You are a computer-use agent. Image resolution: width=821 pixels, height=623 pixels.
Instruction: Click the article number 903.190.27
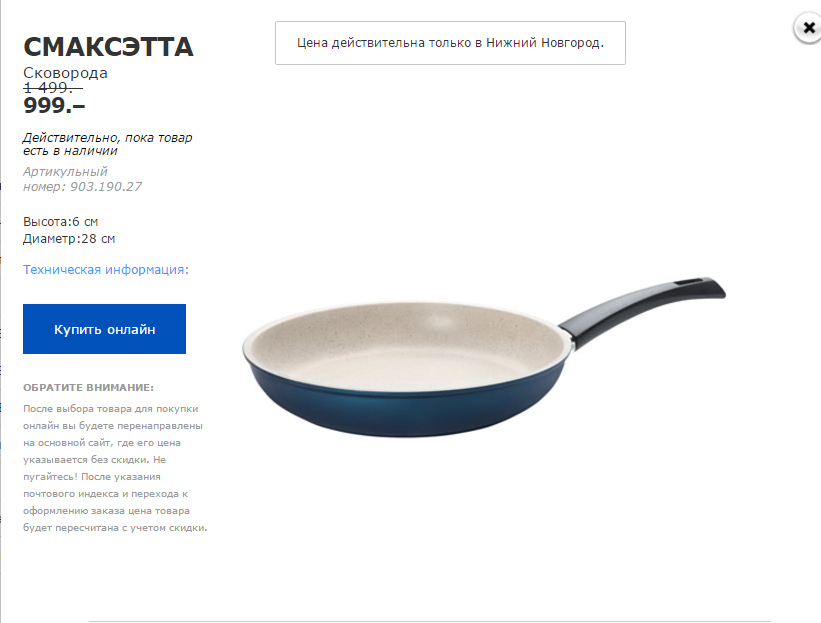point(106,187)
